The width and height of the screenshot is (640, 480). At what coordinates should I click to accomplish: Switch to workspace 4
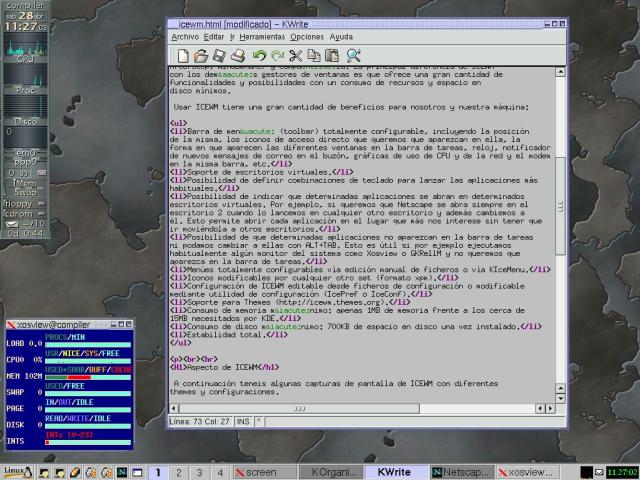tap(220, 473)
